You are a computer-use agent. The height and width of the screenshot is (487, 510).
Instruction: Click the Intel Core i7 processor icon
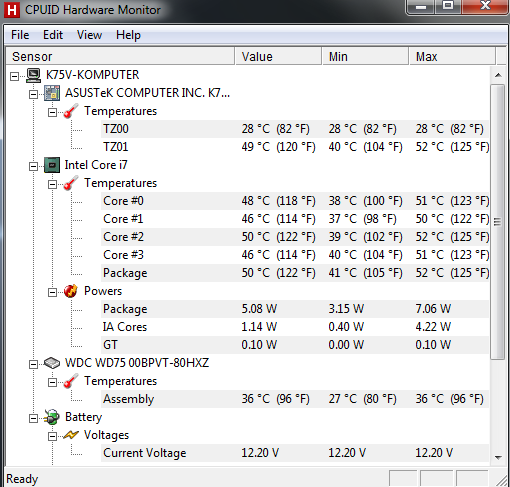pos(52,165)
